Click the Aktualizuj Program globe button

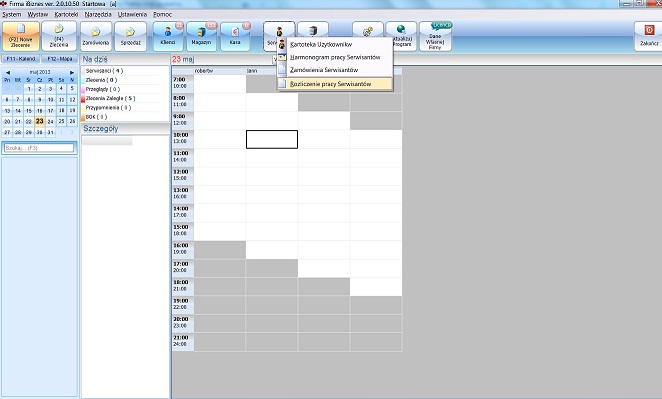pyautogui.click(x=401, y=36)
